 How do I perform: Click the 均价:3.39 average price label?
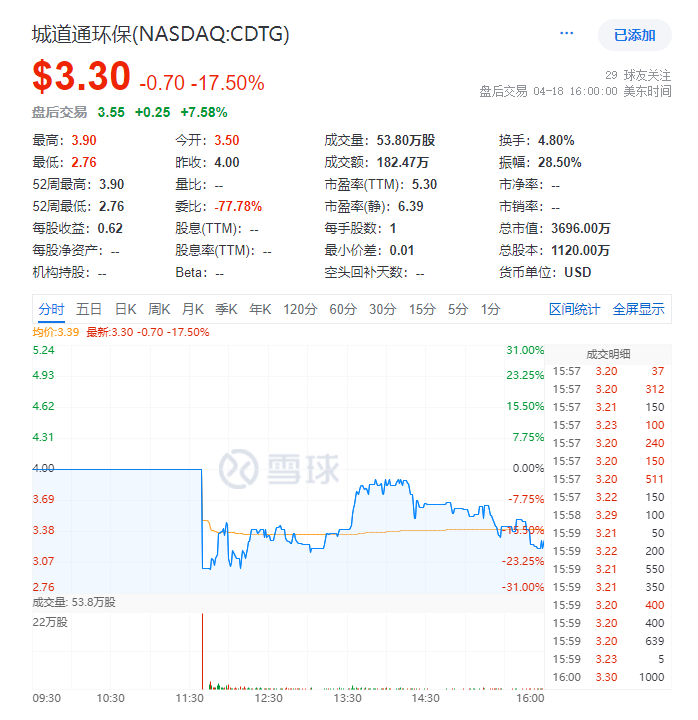(x=56, y=332)
